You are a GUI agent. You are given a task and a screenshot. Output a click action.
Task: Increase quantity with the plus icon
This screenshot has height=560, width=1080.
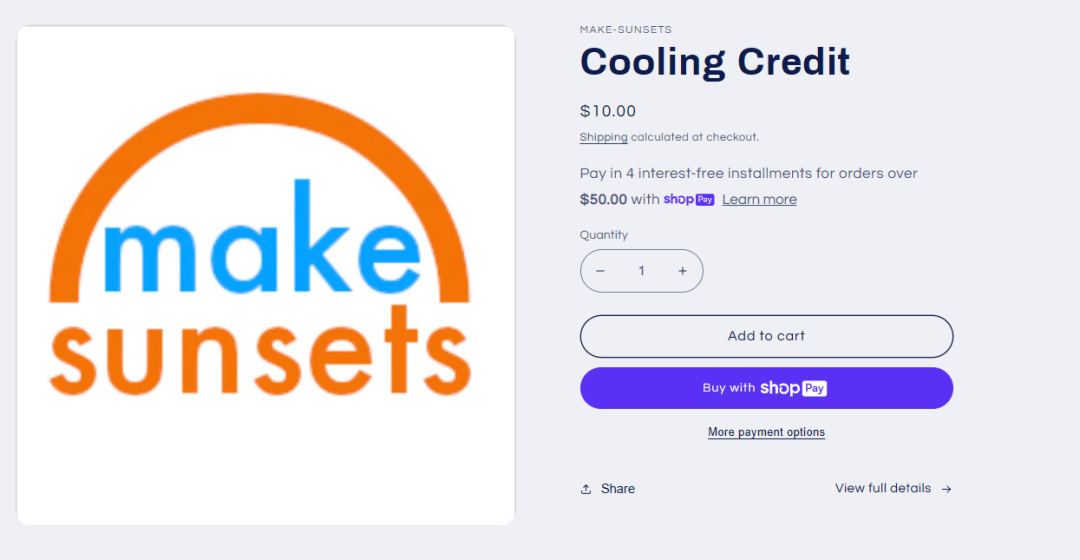coord(683,271)
